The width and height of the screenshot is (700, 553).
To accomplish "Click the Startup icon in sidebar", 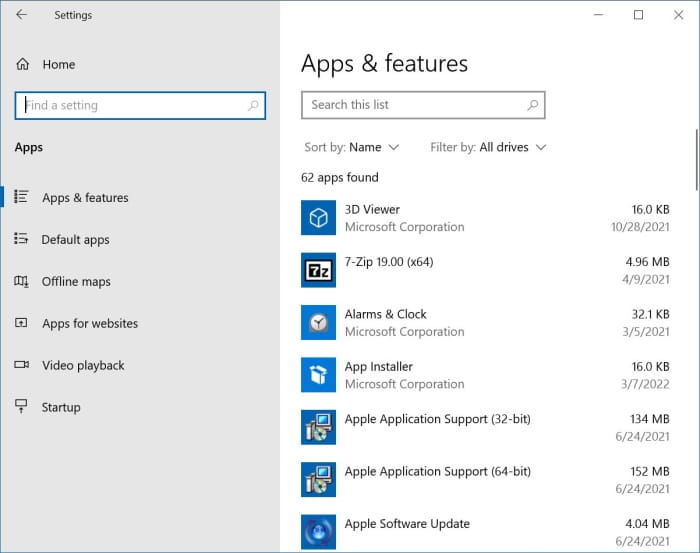I will tap(21, 406).
